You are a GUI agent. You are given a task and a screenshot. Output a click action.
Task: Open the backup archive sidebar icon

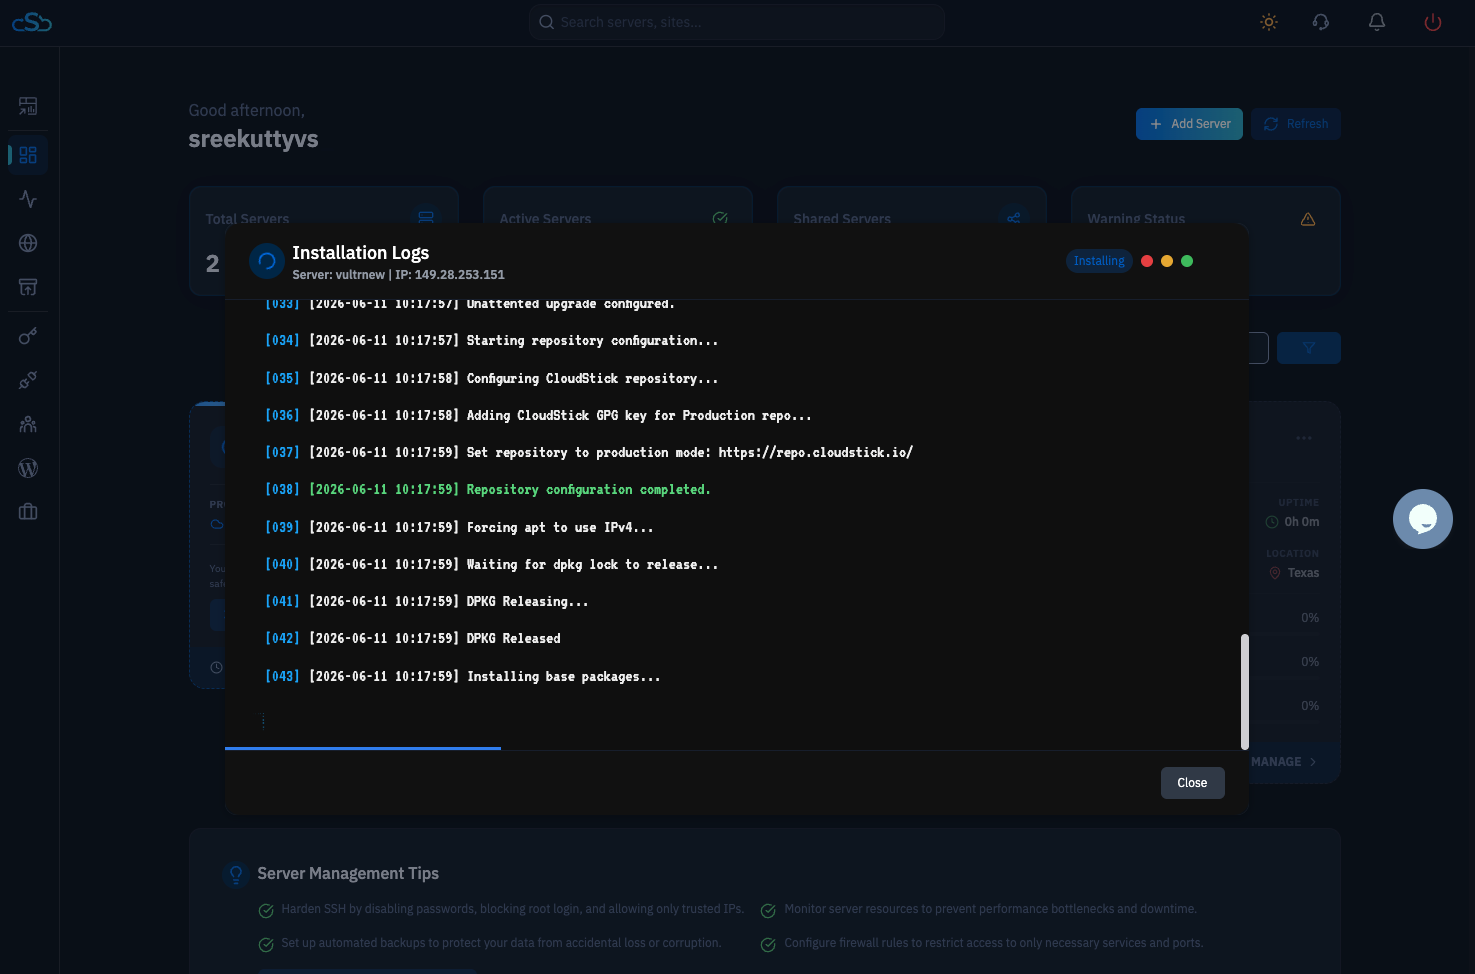coord(28,287)
